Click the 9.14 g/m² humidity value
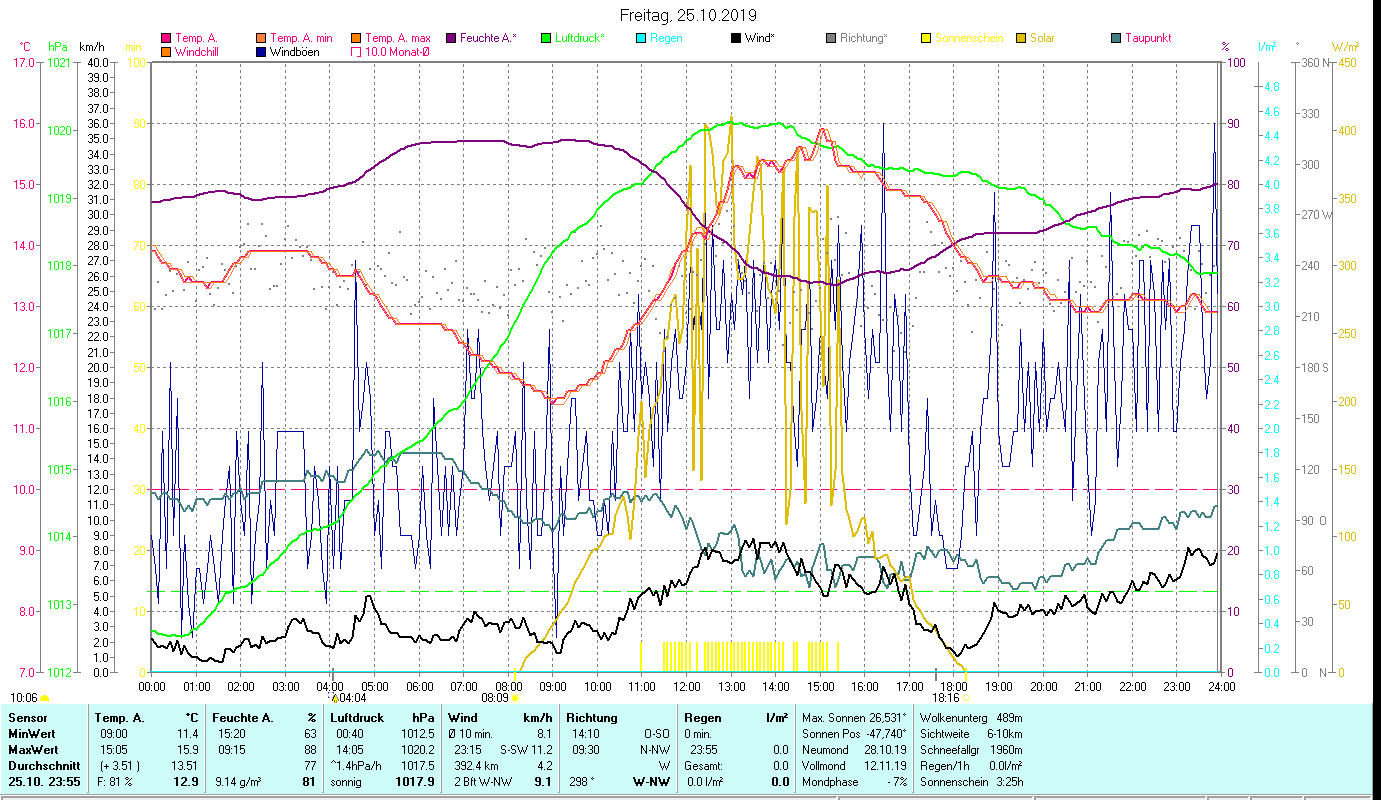The width and height of the screenshot is (1381, 800). point(238,782)
